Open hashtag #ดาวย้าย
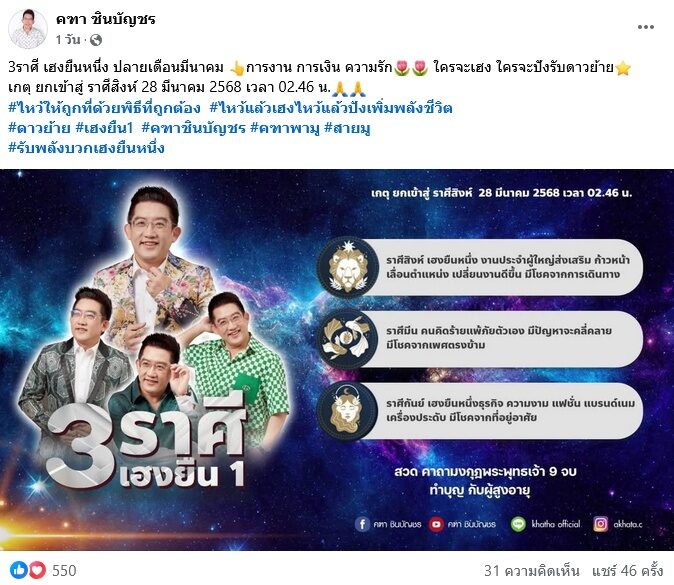 point(39,128)
